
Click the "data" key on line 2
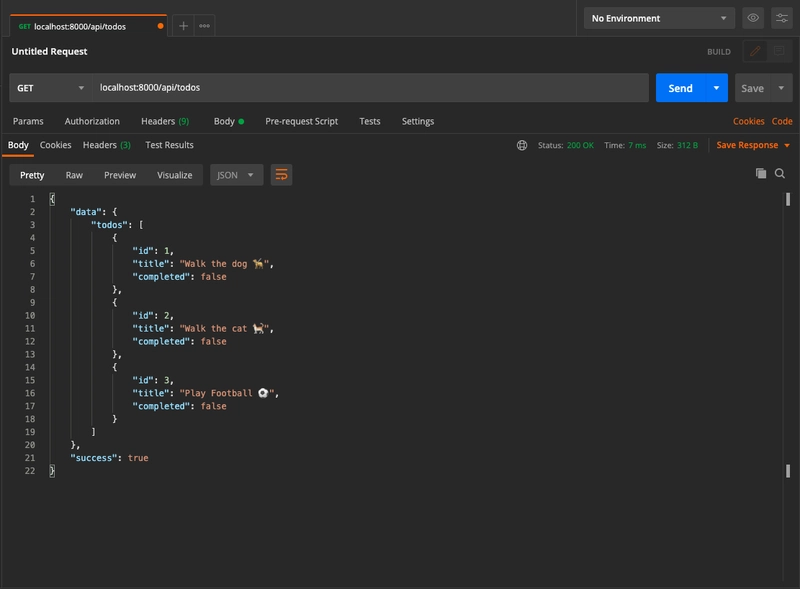(x=86, y=212)
